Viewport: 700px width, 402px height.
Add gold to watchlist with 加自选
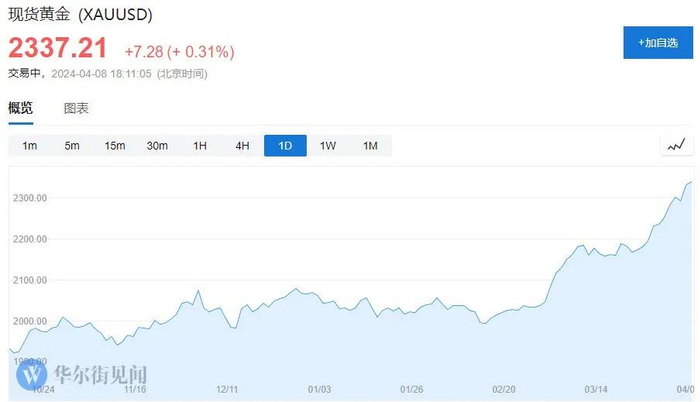point(657,43)
